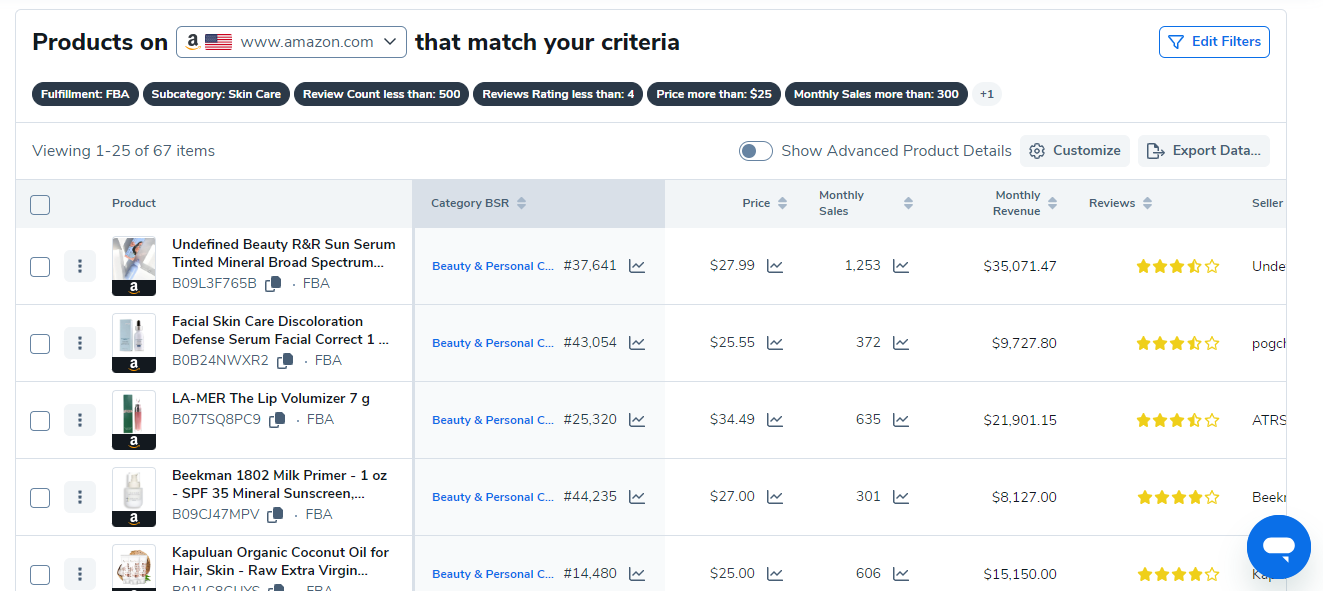Click the Fulfillment: FBA filter chip
This screenshot has height=591, width=1323.
tap(85, 94)
